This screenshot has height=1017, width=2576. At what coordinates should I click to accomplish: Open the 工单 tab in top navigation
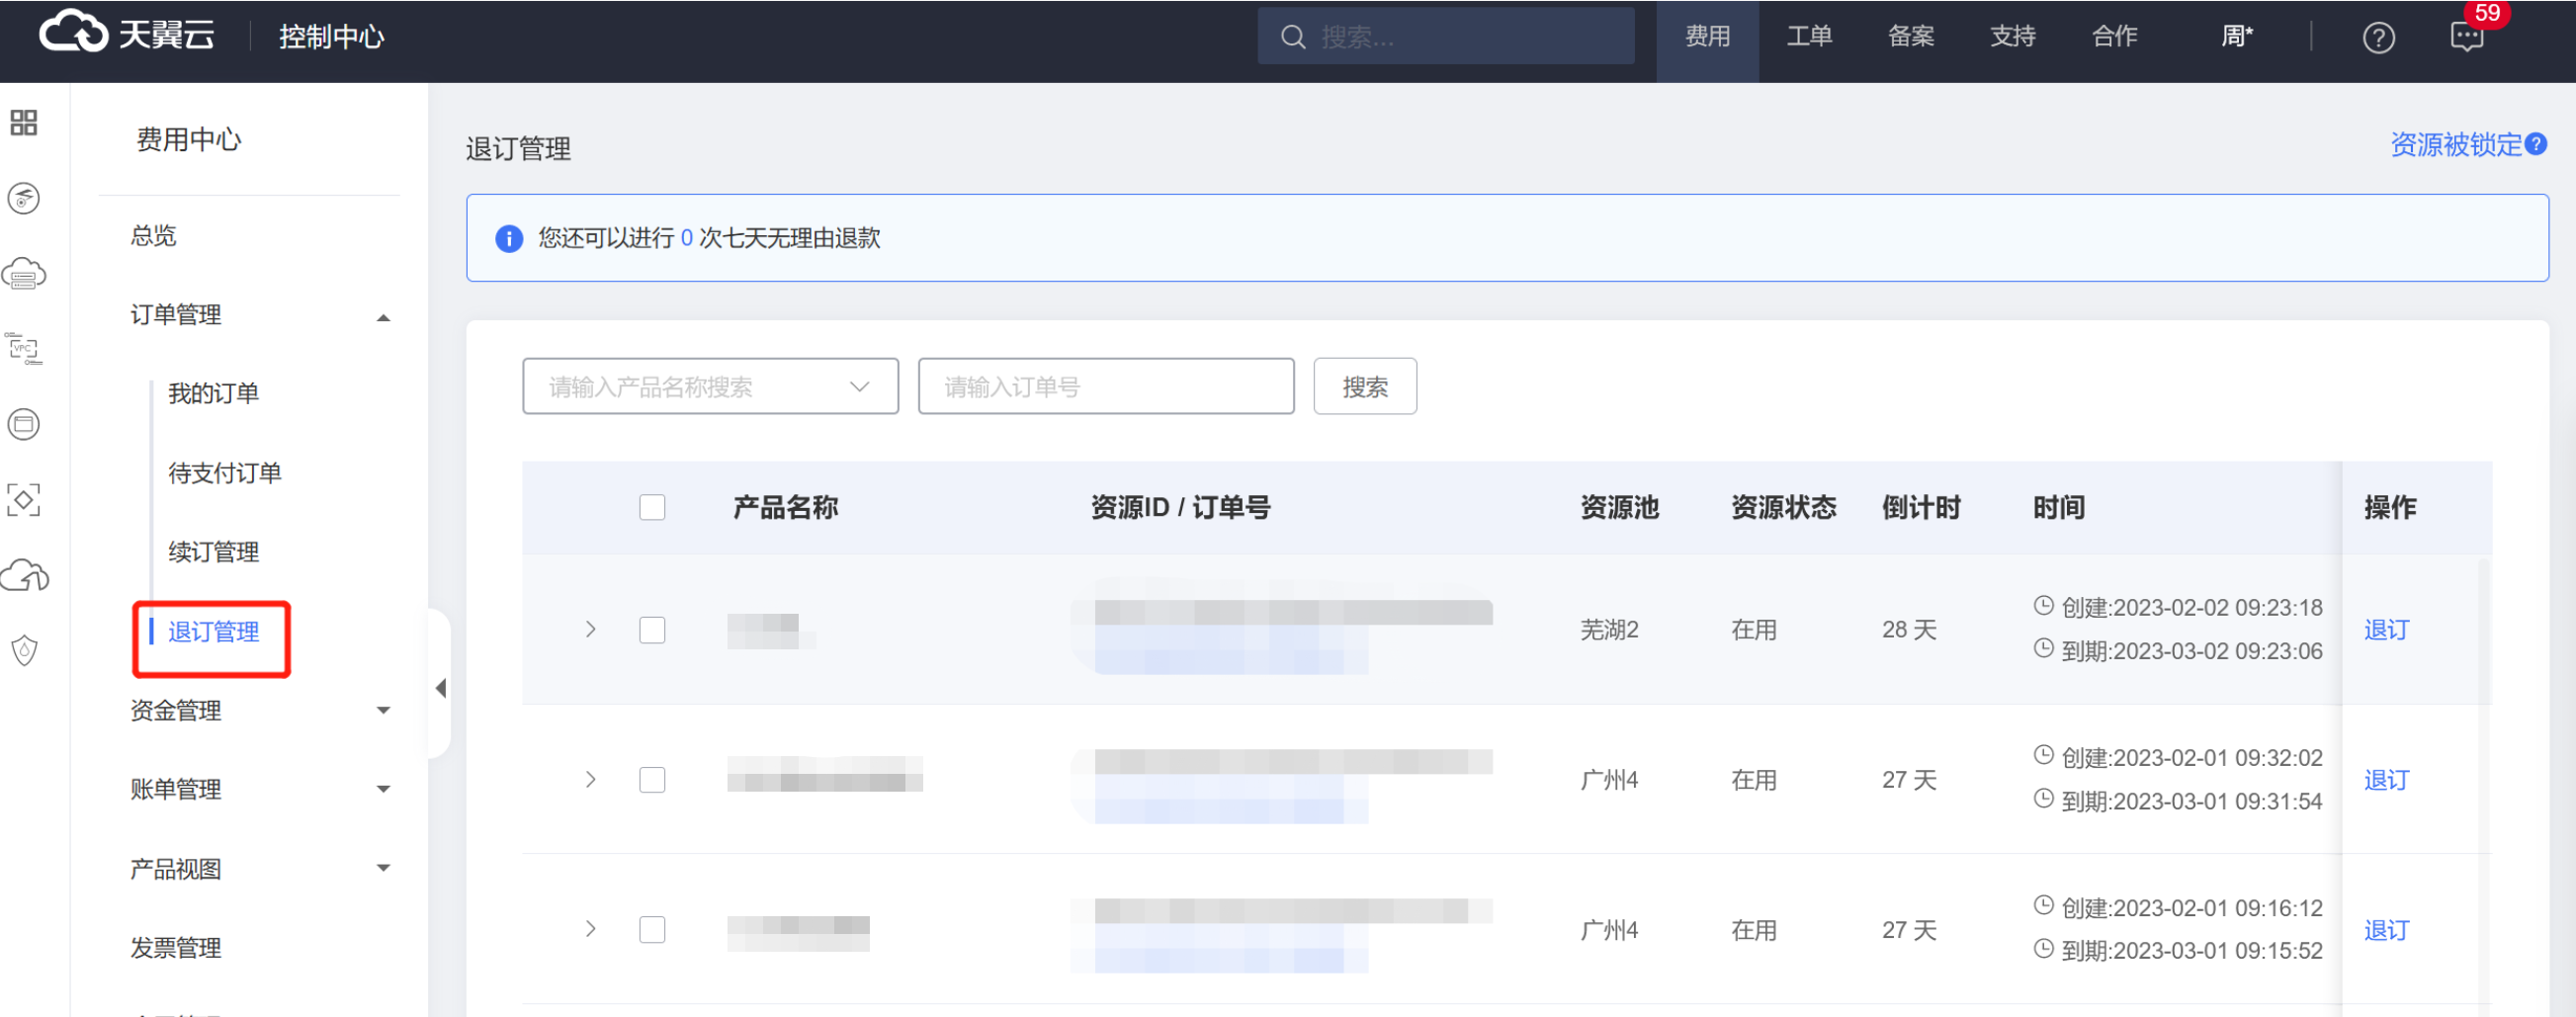[1809, 37]
